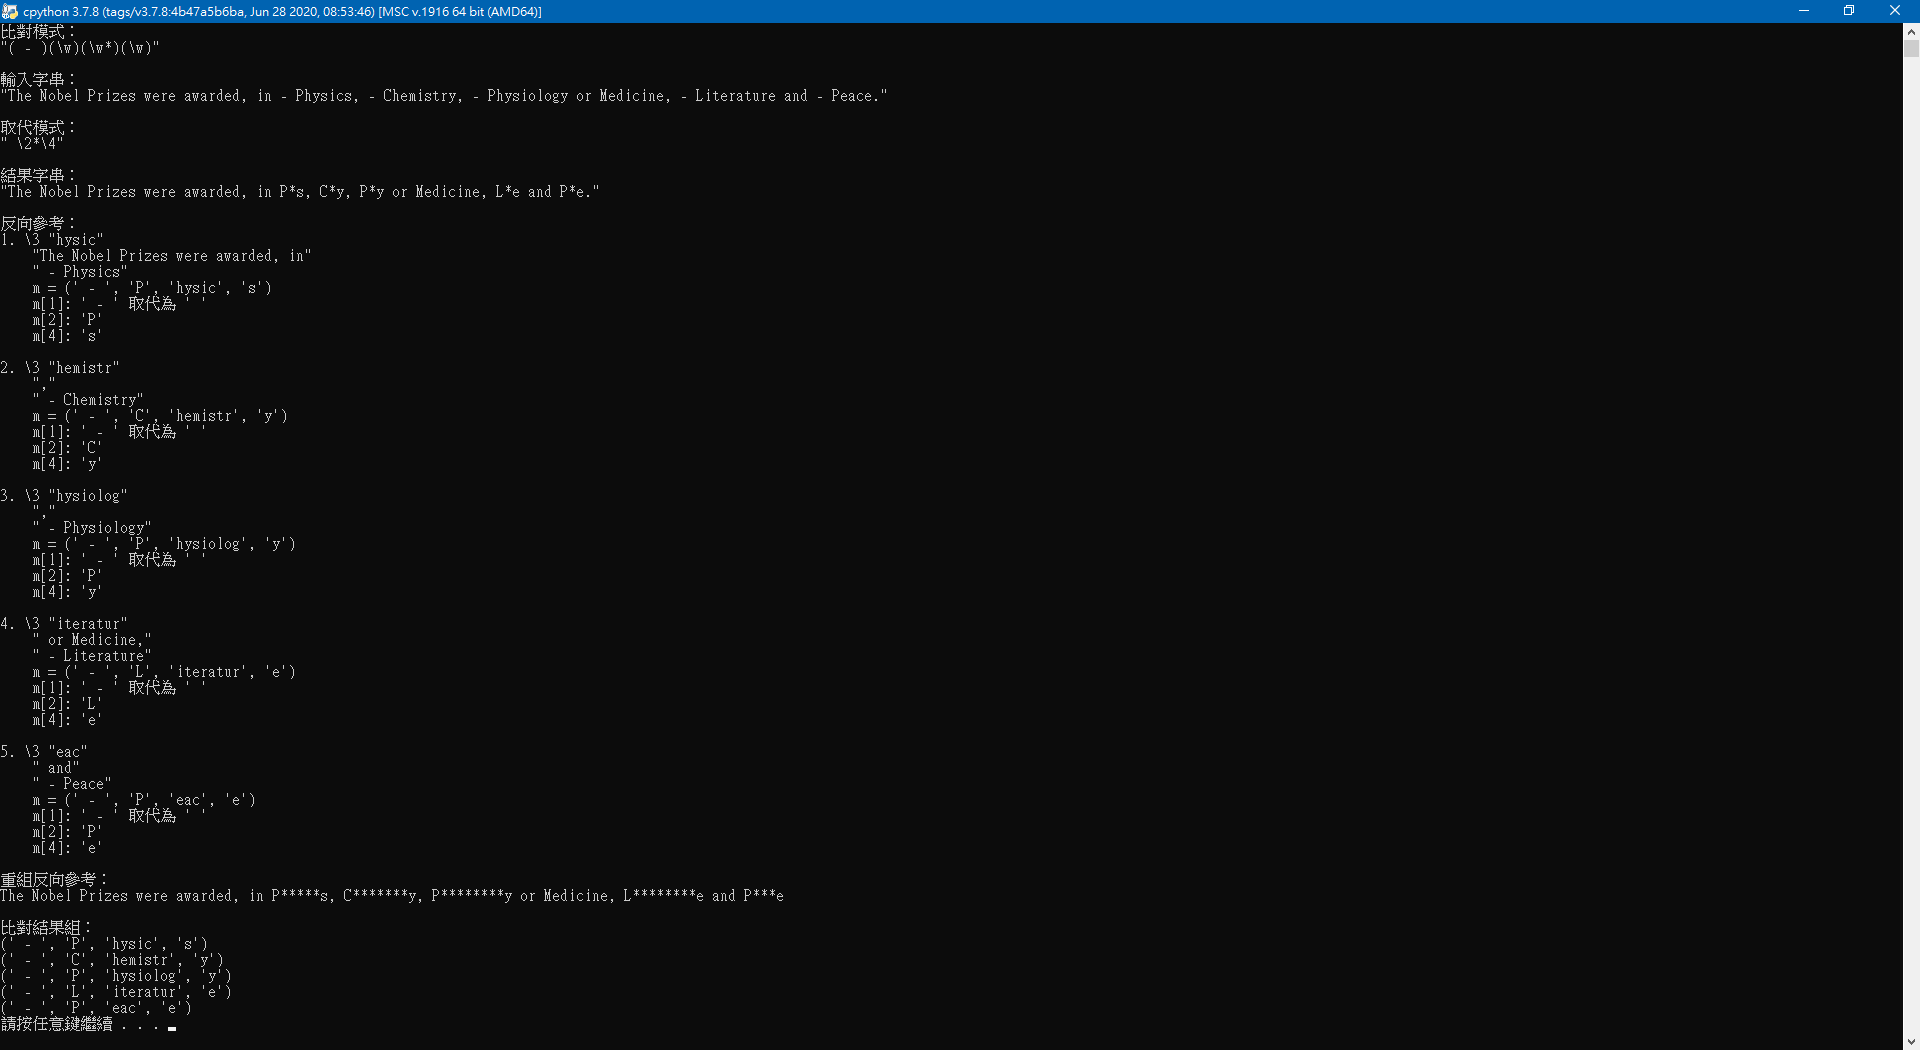Click line '" - Peace"'
Viewport: 1920px width, 1050px height.
[x=72, y=784]
